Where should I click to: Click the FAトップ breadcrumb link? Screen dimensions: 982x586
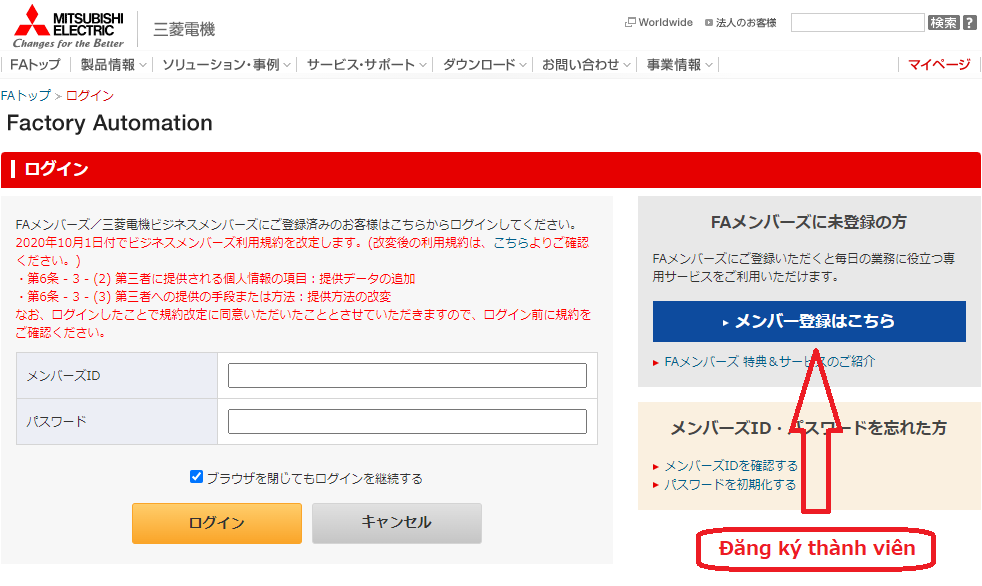coord(25,96)
